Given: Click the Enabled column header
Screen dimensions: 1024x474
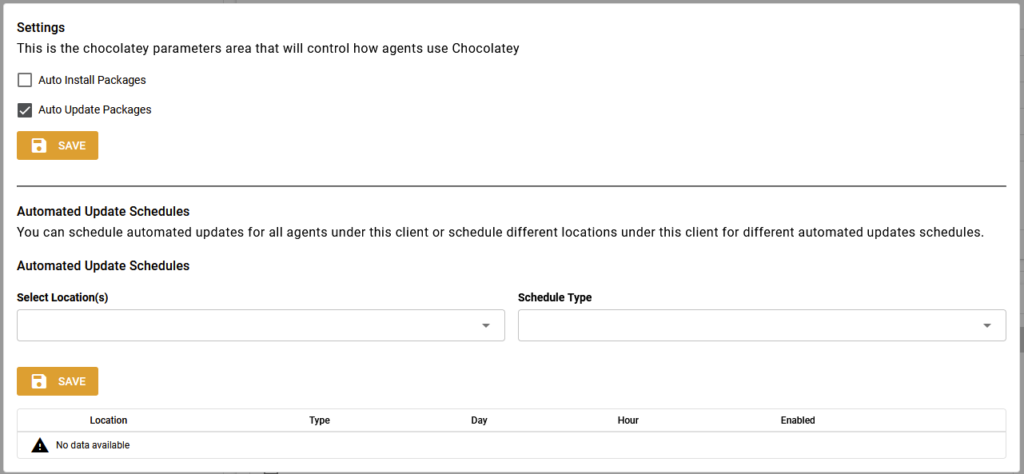Looking at the screenshot, I should click(797, 420).
